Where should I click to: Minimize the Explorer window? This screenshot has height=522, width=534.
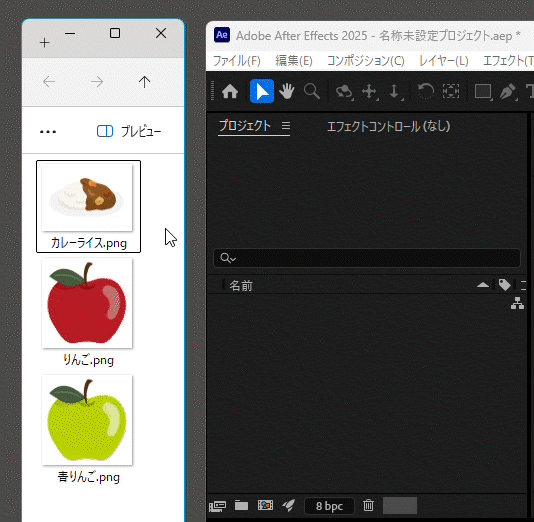(x=70, y=33)
